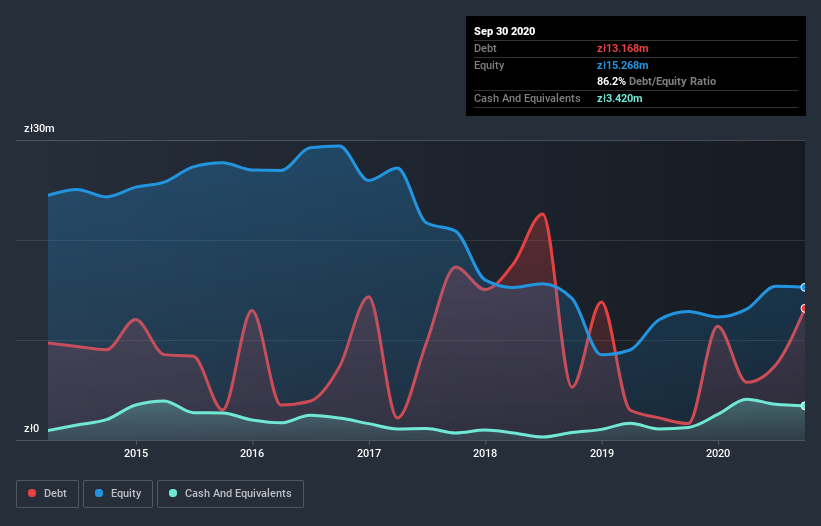Click the Equity row label in tooltip
821x526 pixels.
[x=489, y=65]
